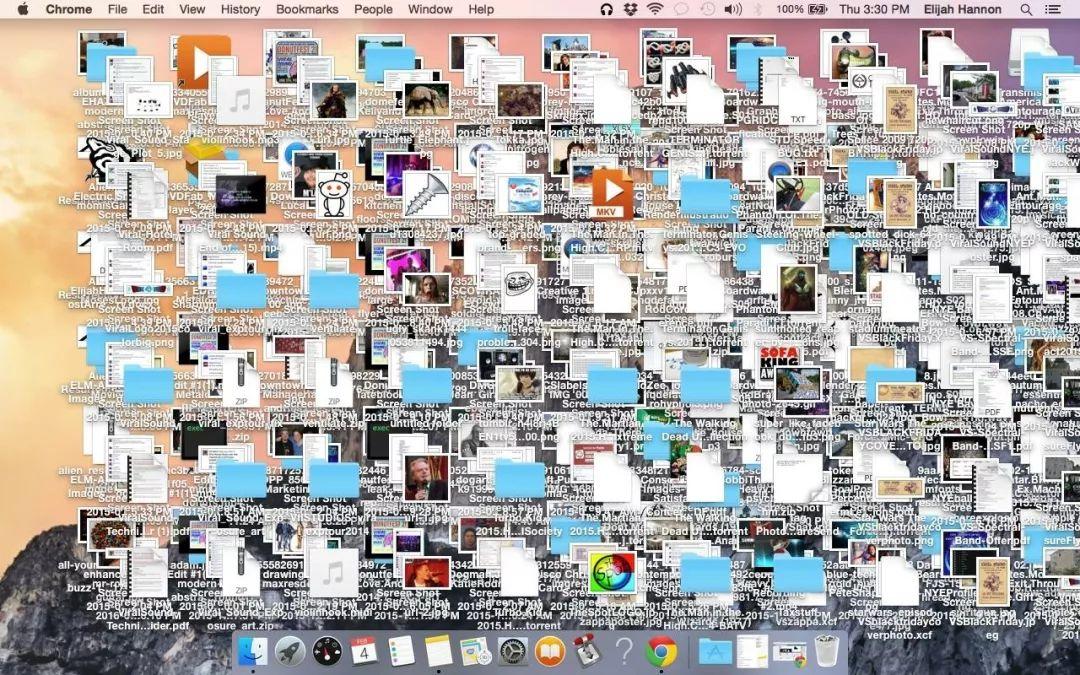Open the Dropbox menu bar icon
Viewport: 1080px width, 675px height.
point(630,9)
